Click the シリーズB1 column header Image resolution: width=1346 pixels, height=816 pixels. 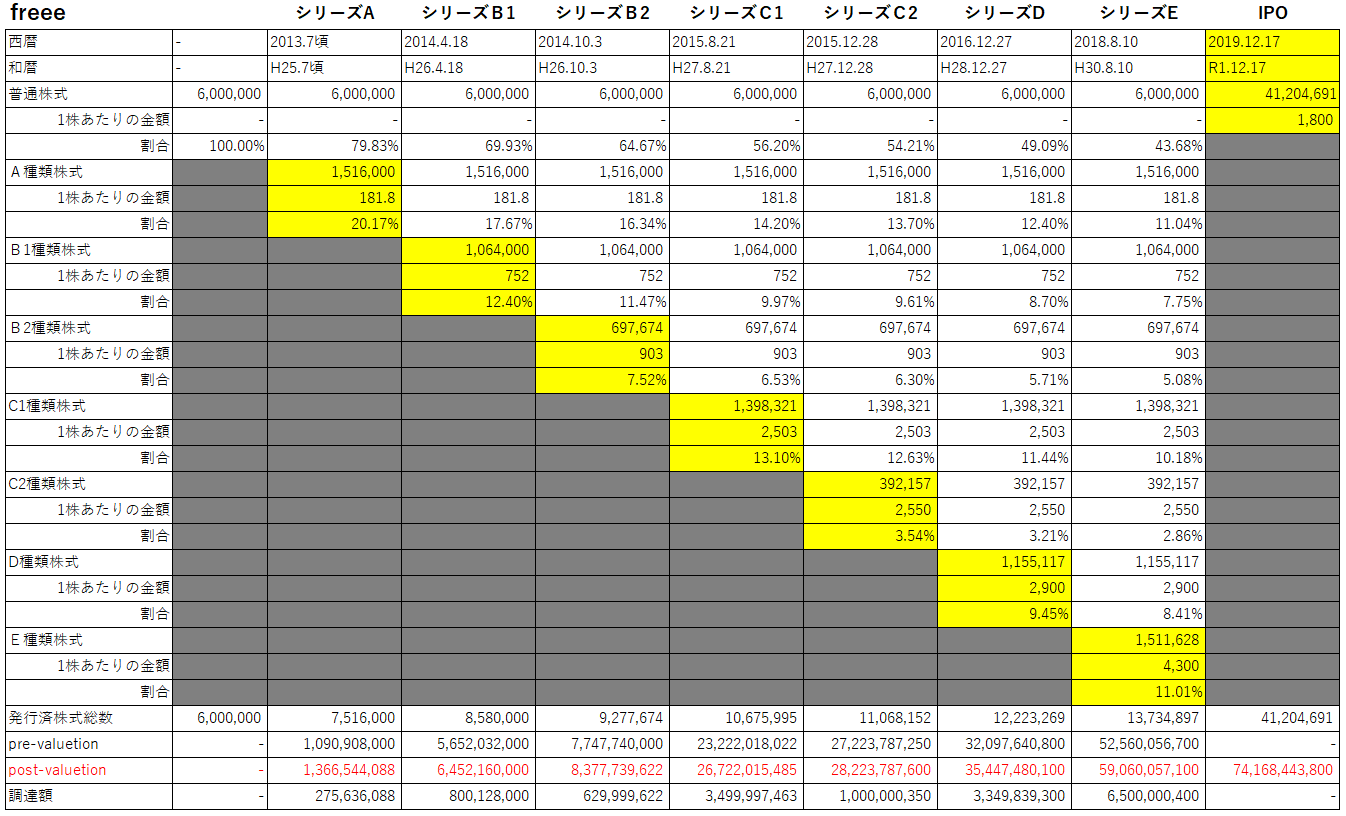(468, 15)
